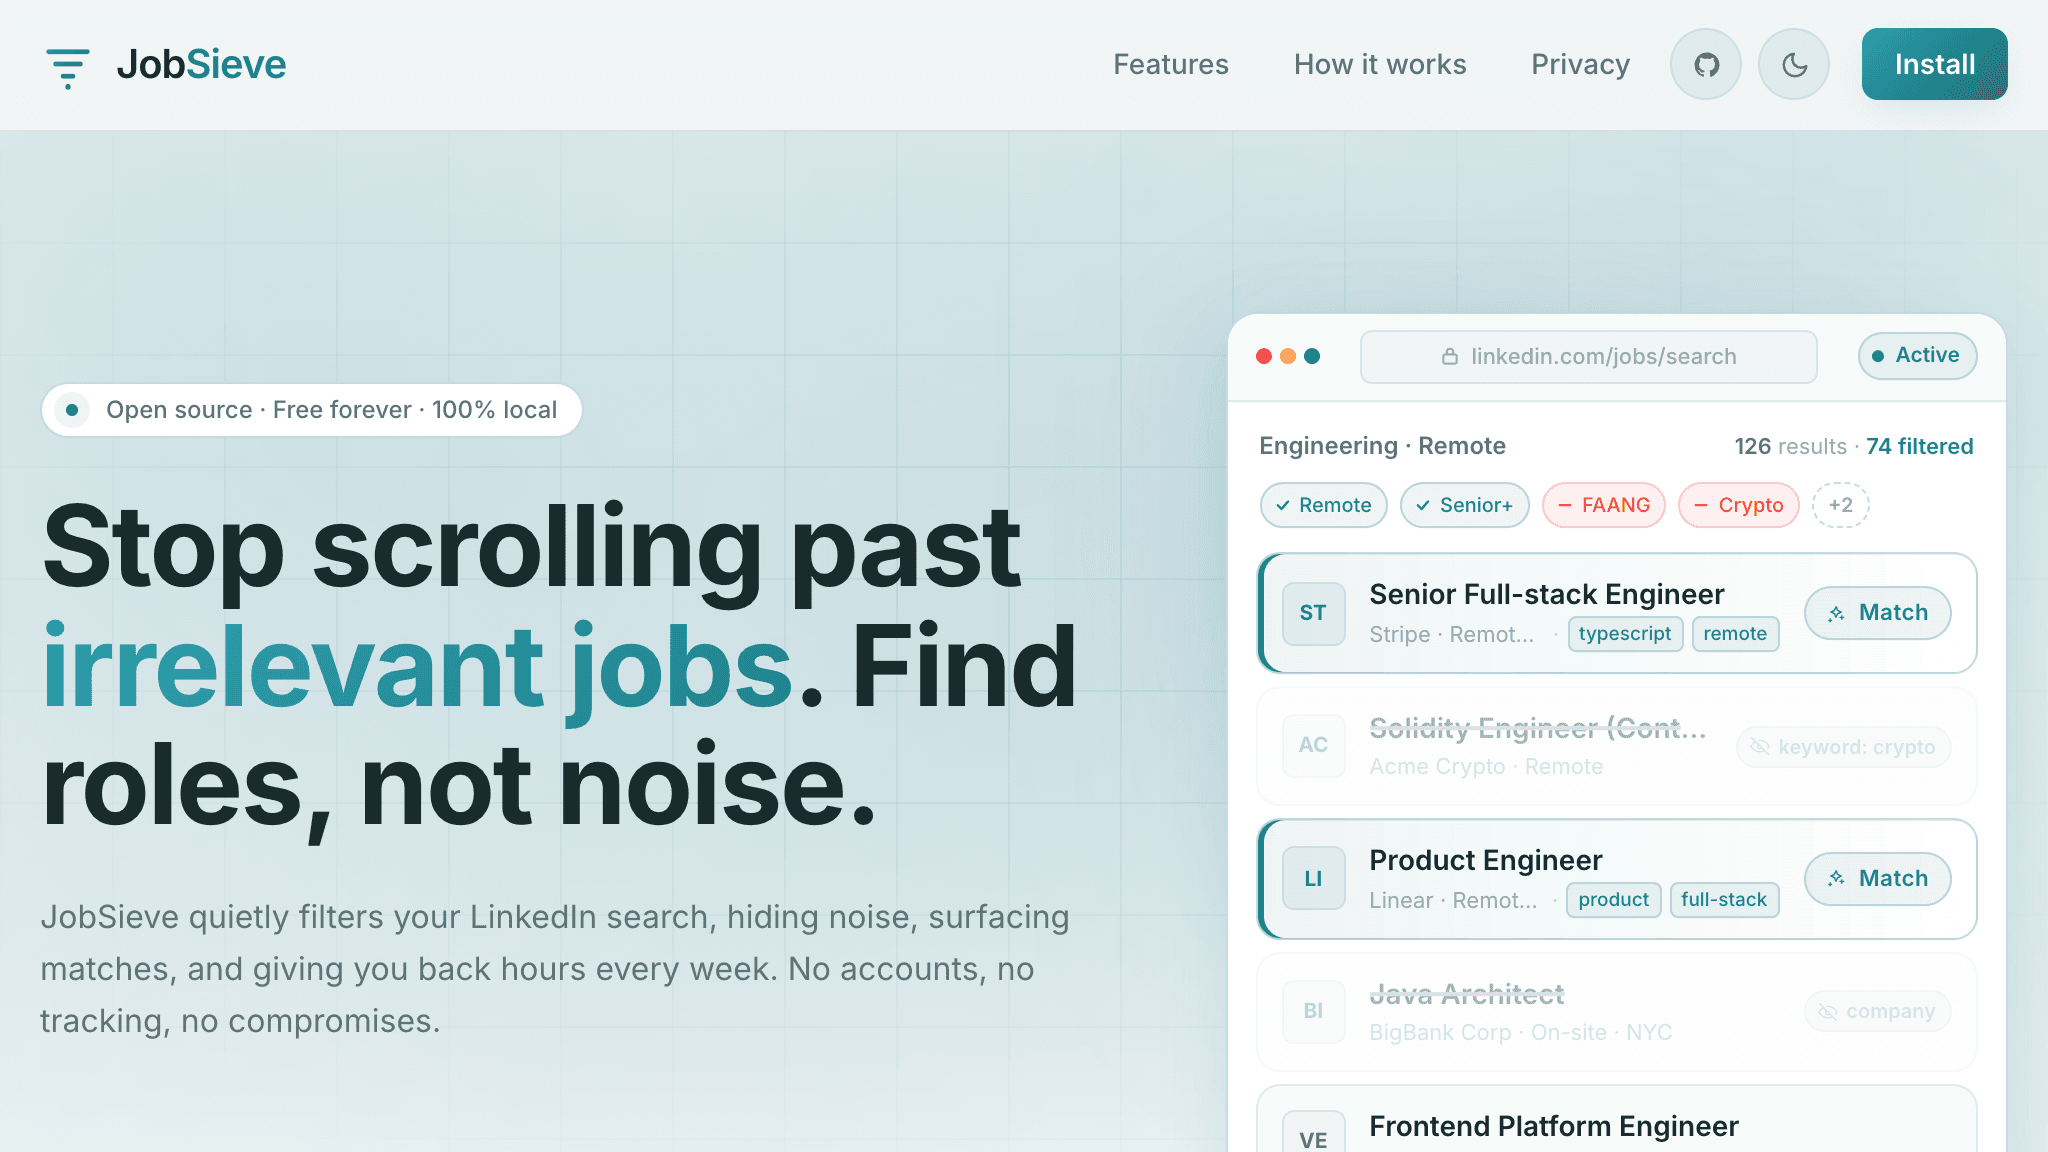The width and height of the screenshot is (2048, 1152).
Task: Click Match on Senior Full-stack Engineer
Action: click(x=1878, y=613)
